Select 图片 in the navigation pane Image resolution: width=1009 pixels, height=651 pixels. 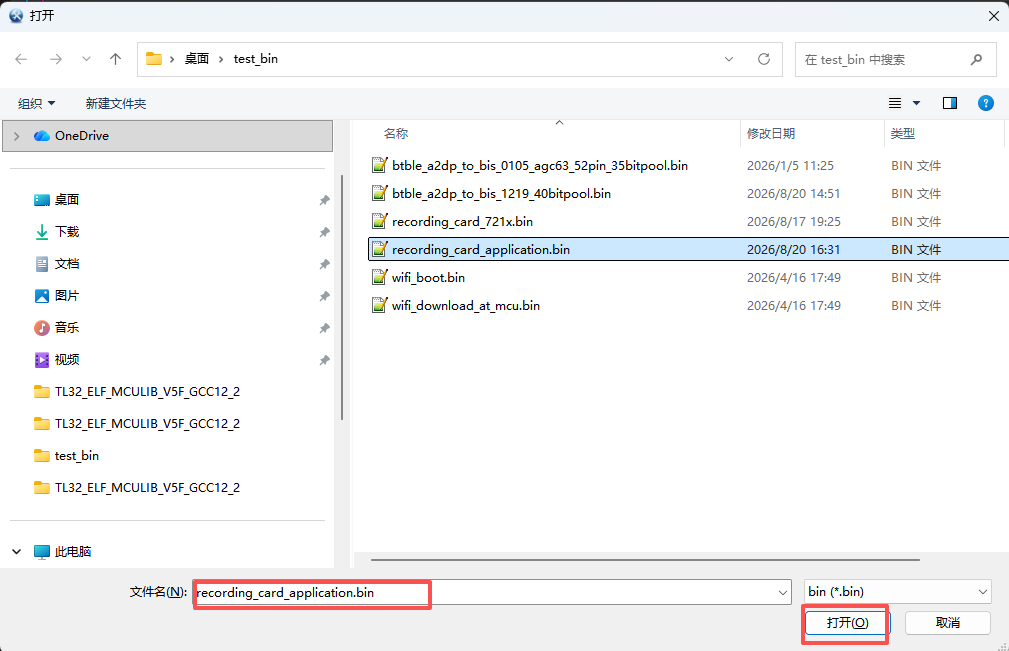[x=67, y=296]
